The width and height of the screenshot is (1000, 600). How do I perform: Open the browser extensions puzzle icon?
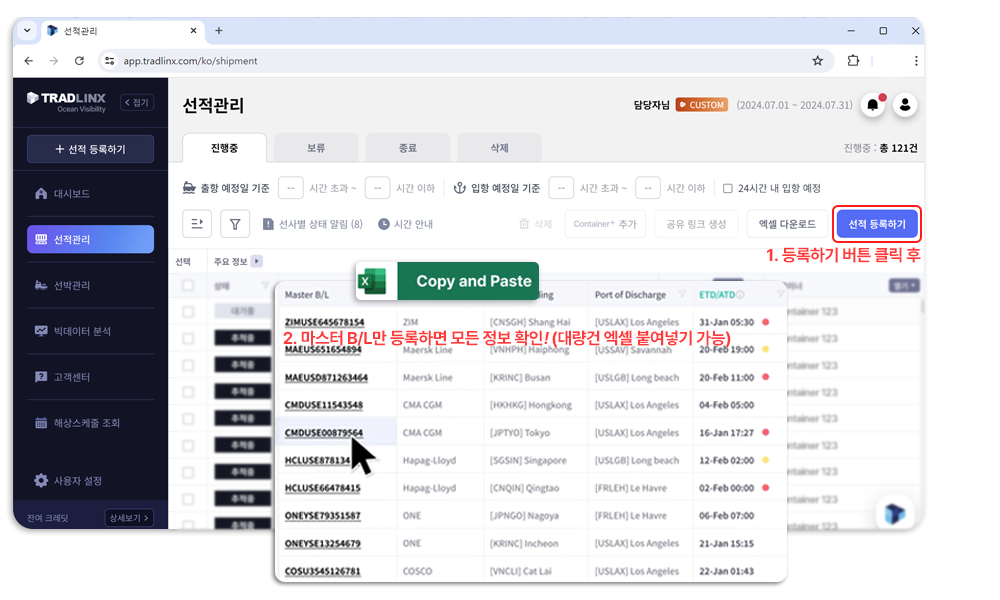(853, 61)
